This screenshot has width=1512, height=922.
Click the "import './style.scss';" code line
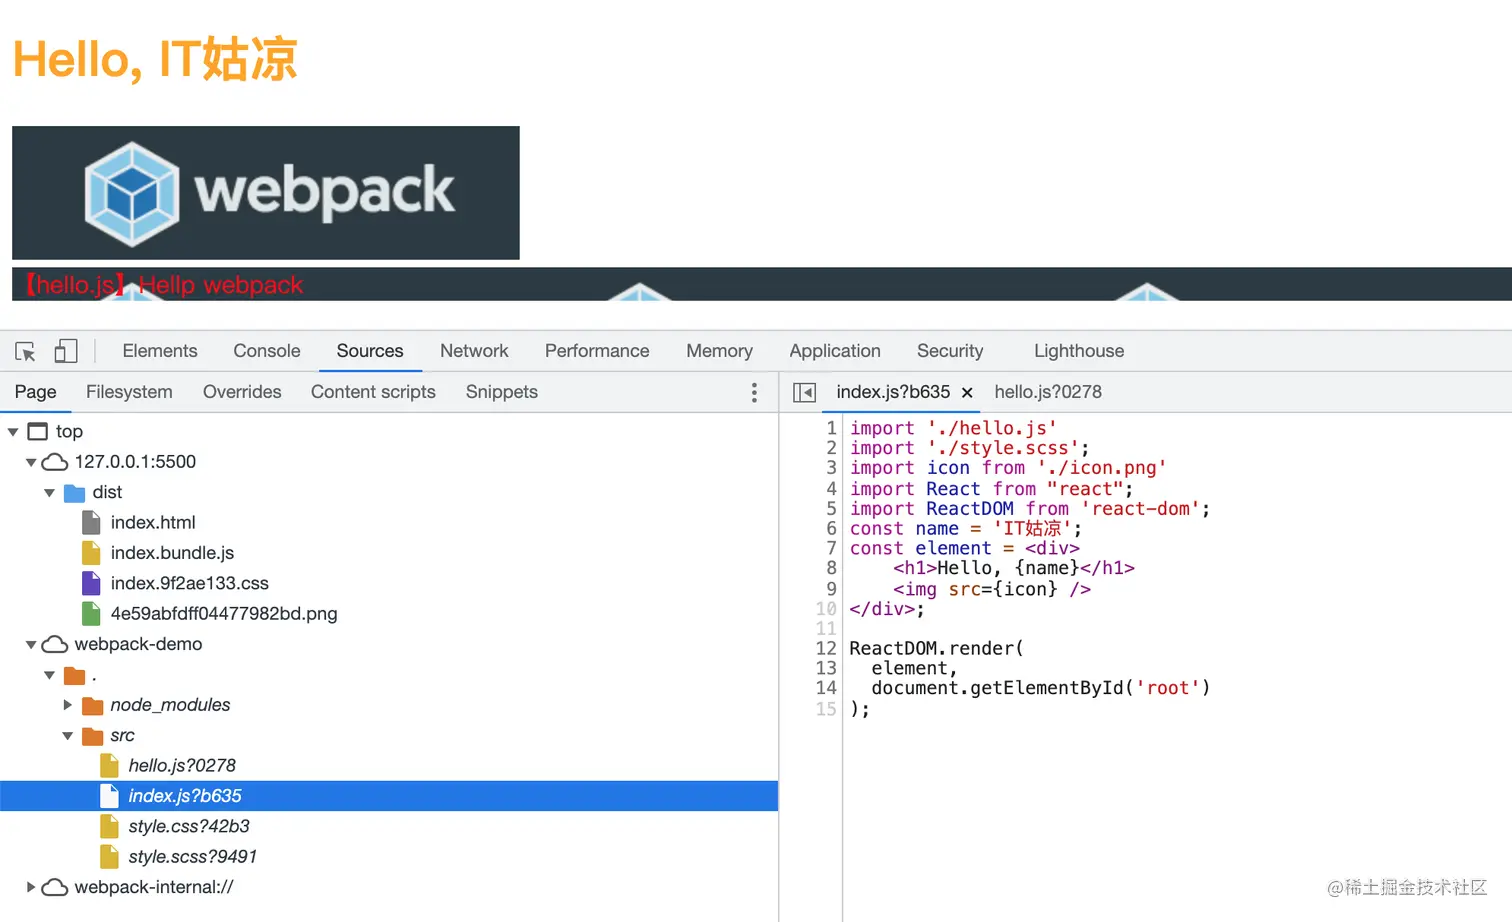point(970,448)
